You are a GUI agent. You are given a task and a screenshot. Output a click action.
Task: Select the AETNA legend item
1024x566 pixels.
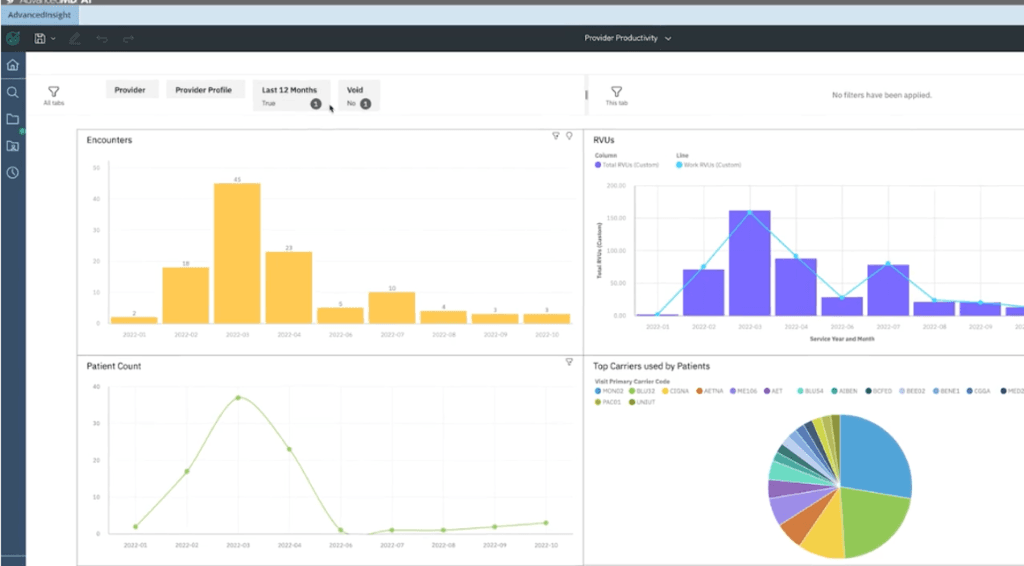(x=709, y=391)
